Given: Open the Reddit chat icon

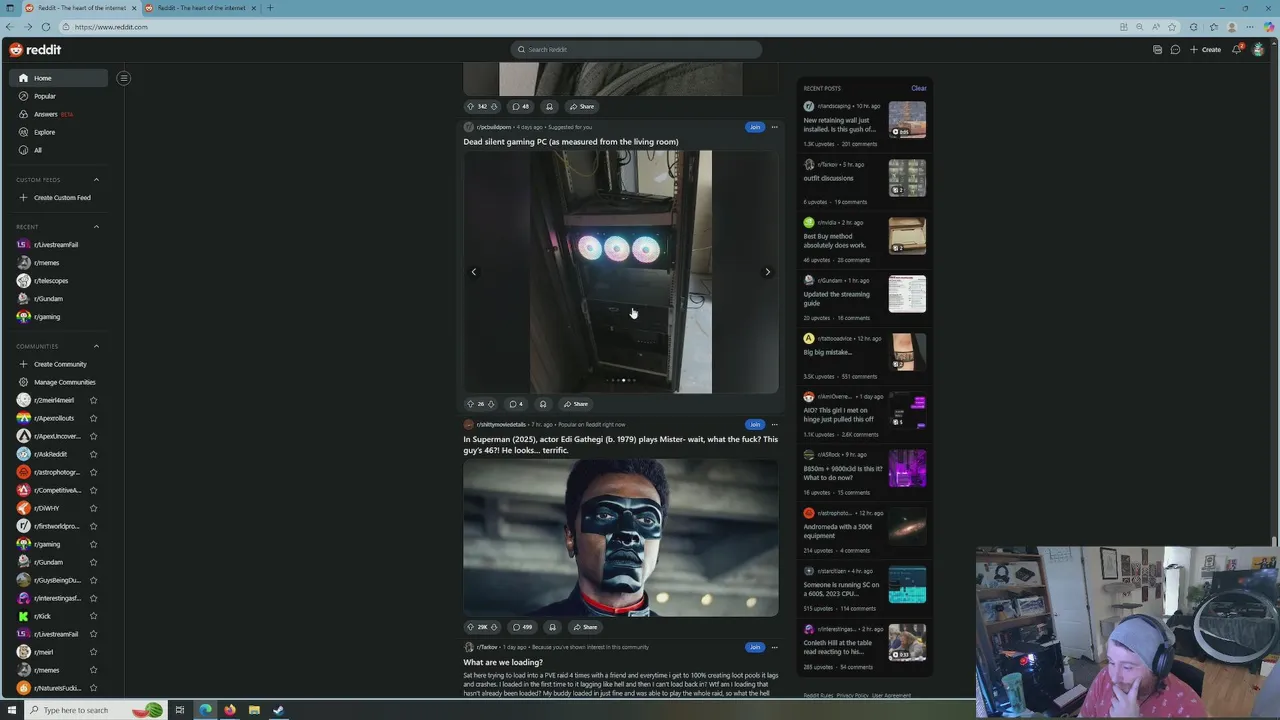Looking at the screenshot, I should tap(1175, 49).
